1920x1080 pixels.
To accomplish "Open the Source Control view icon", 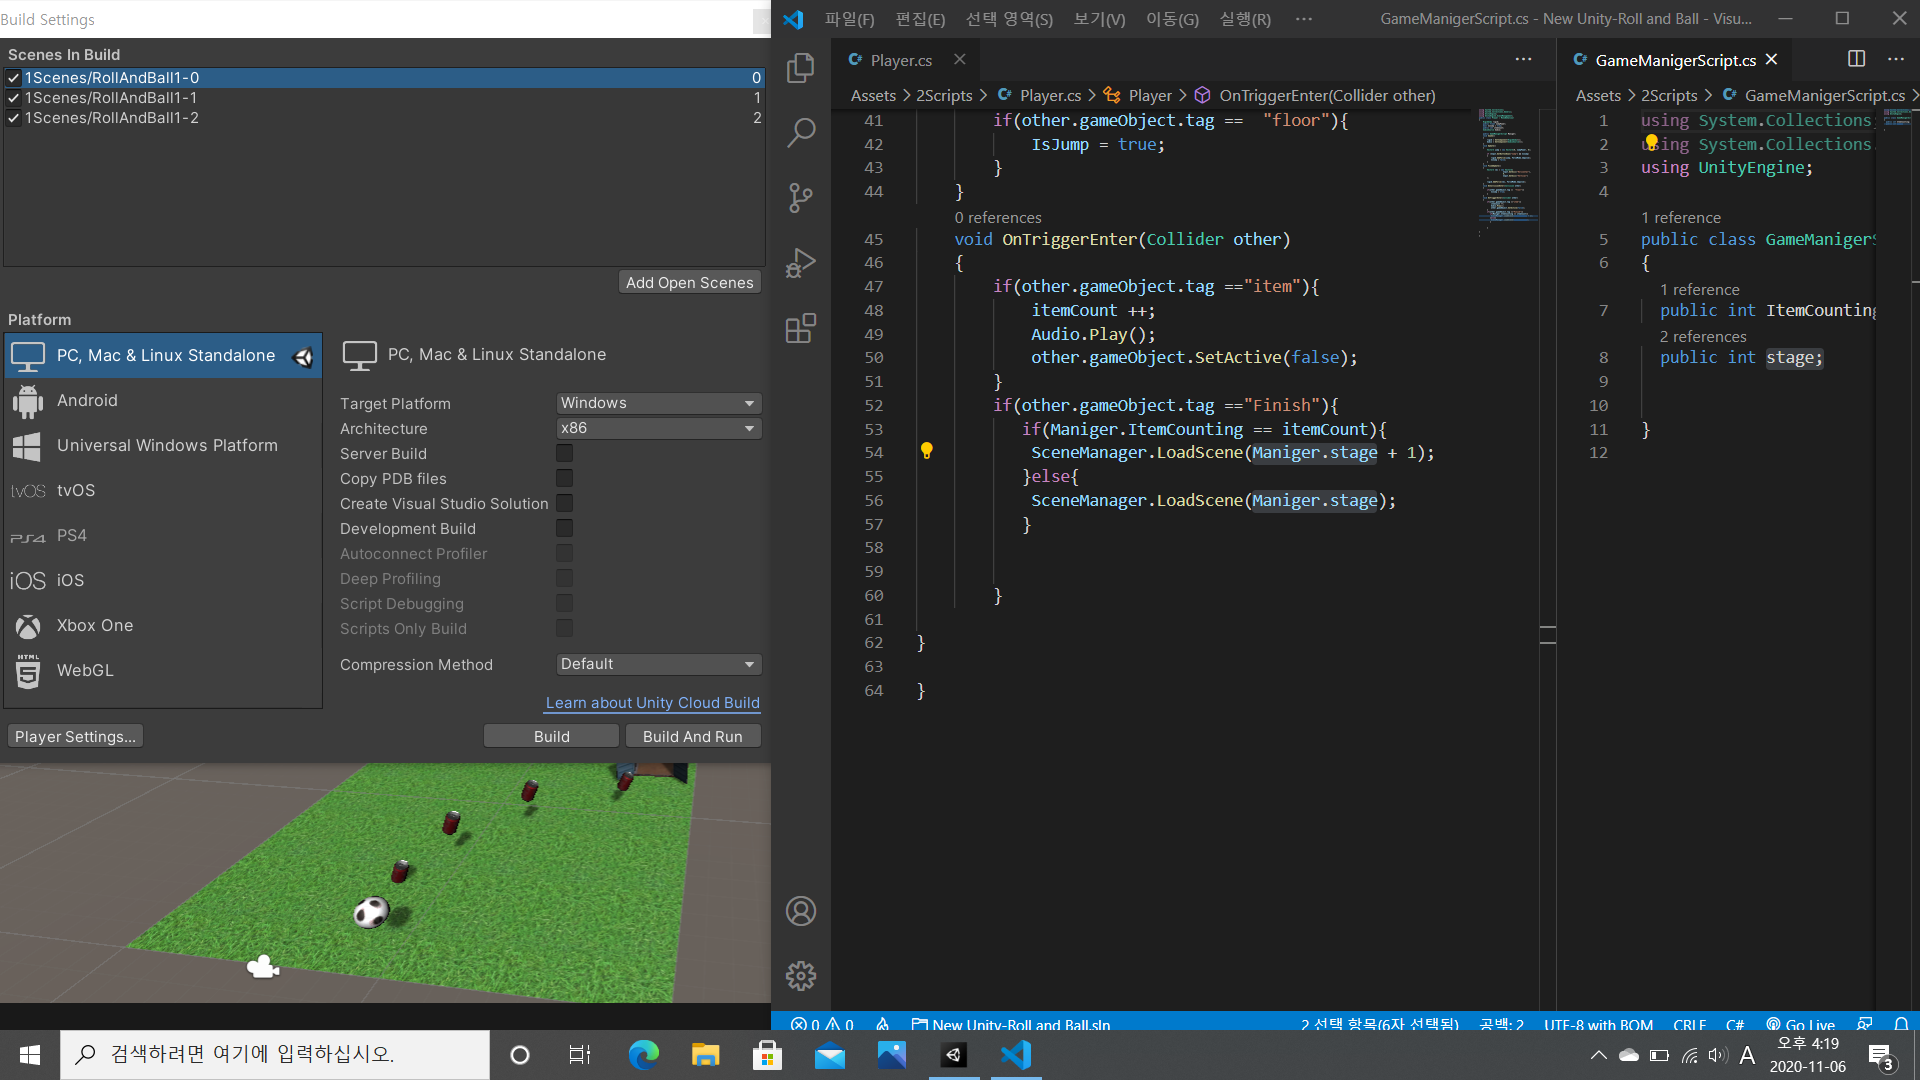I will [801, 197].
